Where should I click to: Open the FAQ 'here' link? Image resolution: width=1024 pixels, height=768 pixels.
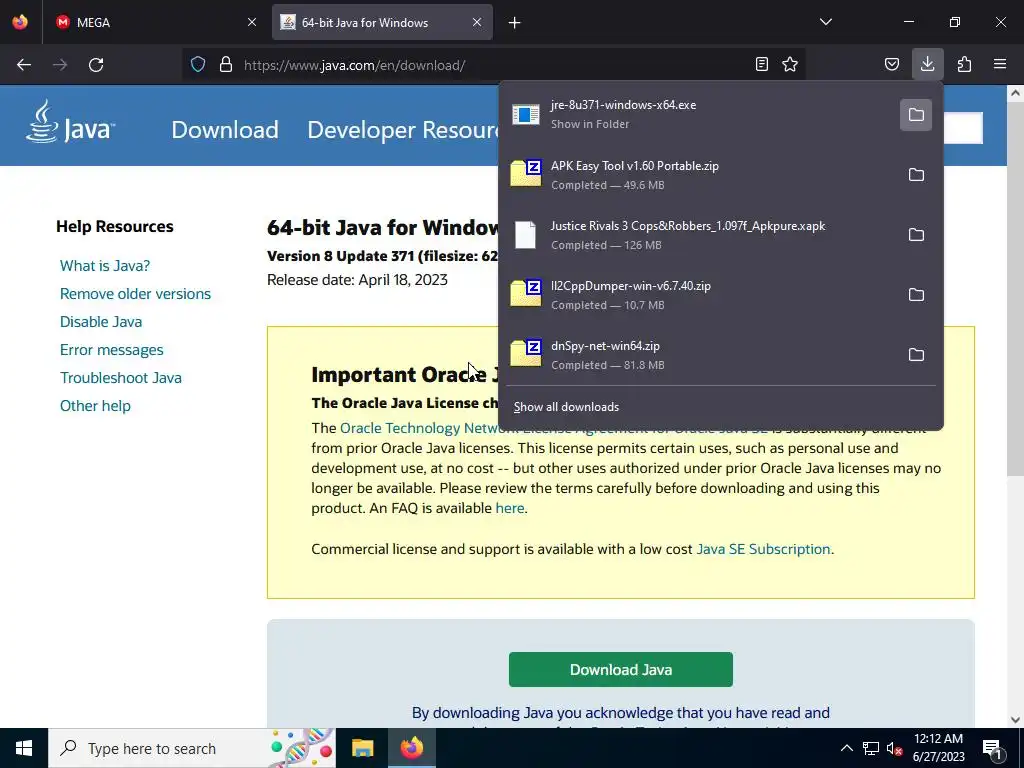[509, 508]
